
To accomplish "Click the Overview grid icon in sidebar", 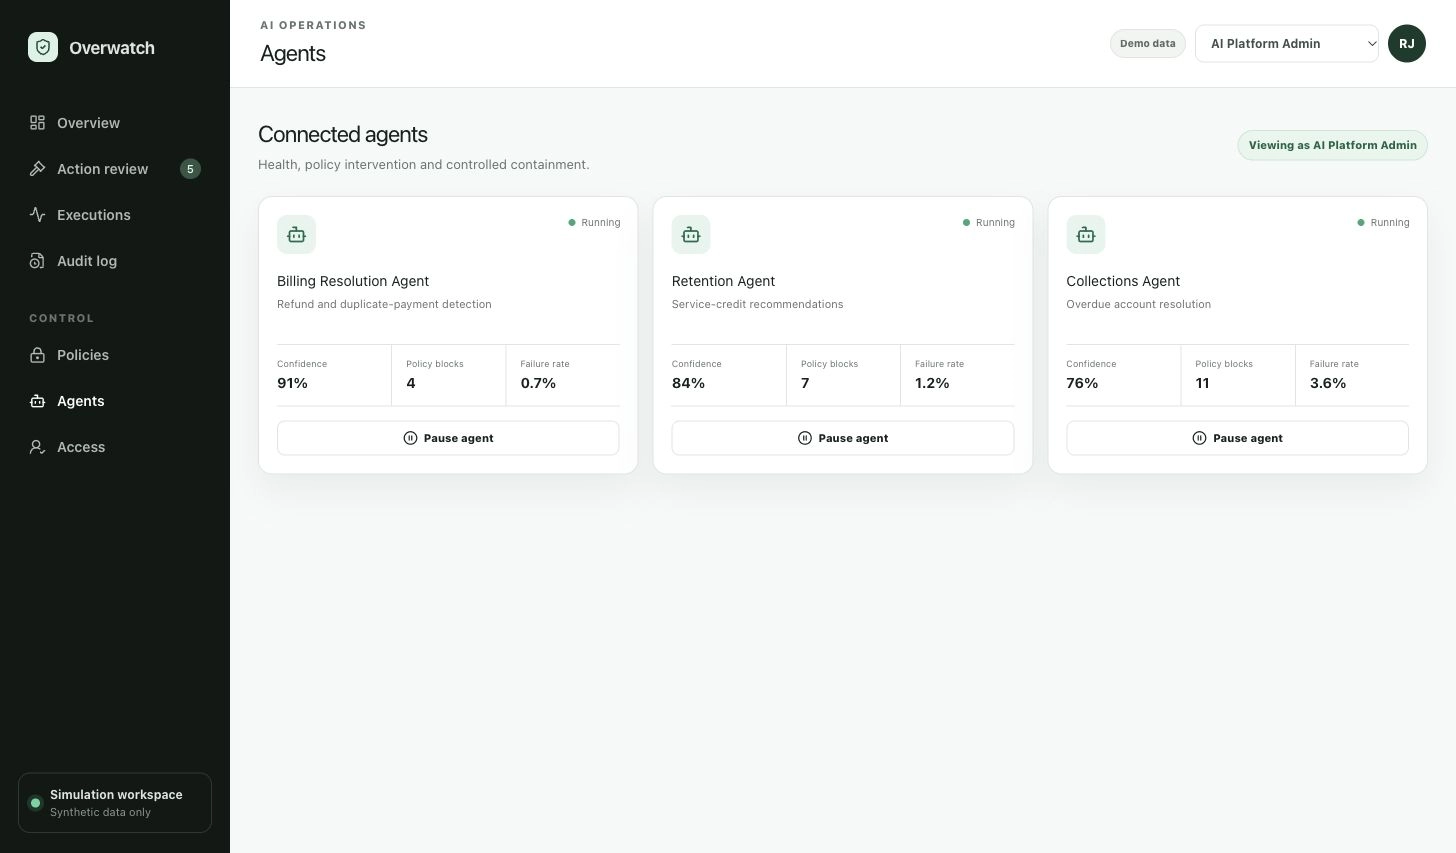I will pos(38,123).
